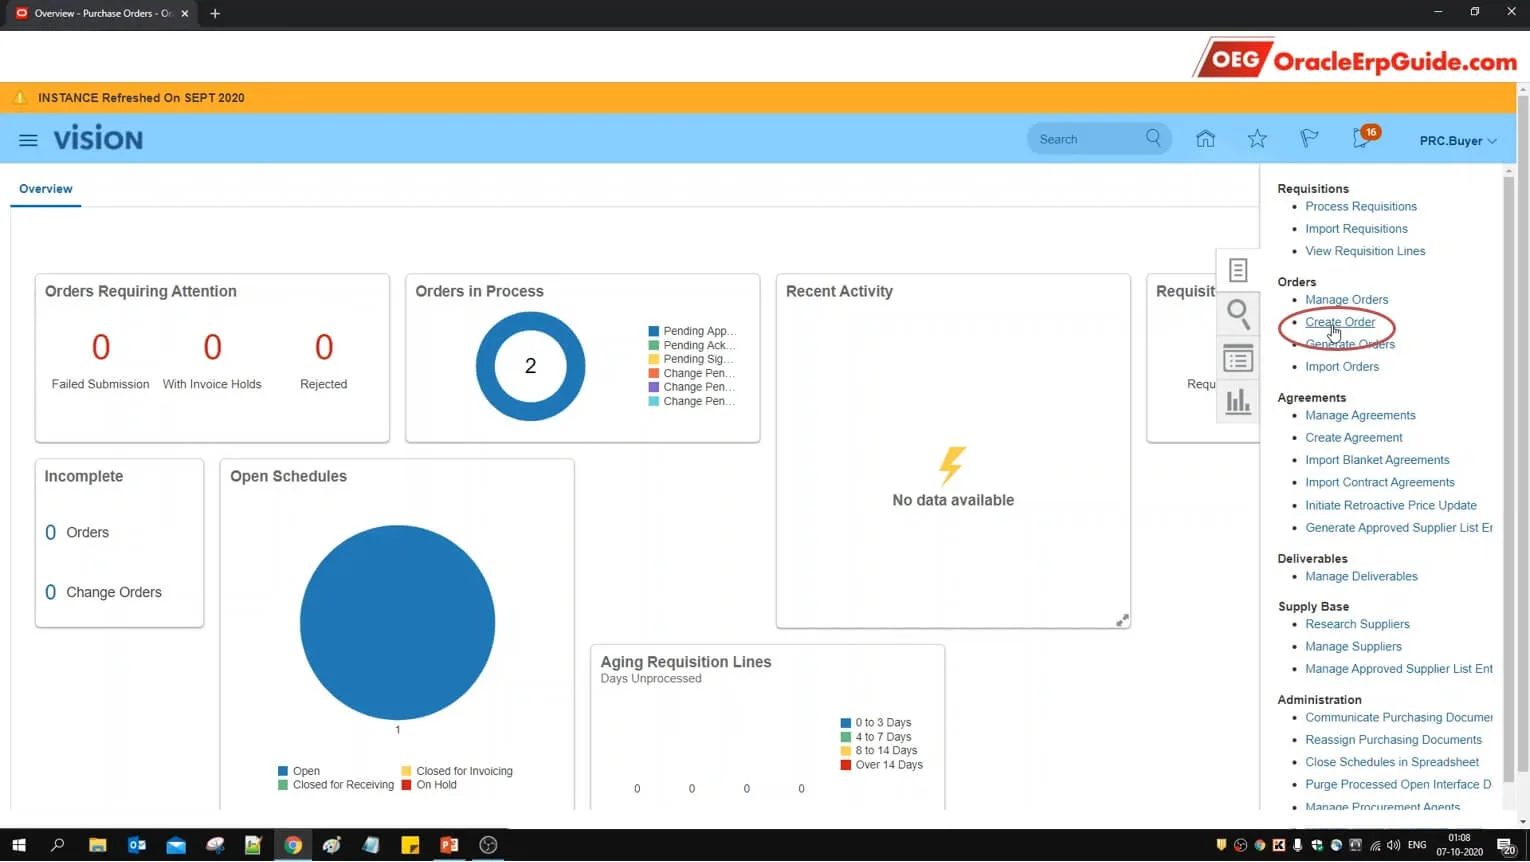The width and height of the screenshot is (1530, 862).
Task: Click the Orders in Process donut chart
Action: point(530,366)
